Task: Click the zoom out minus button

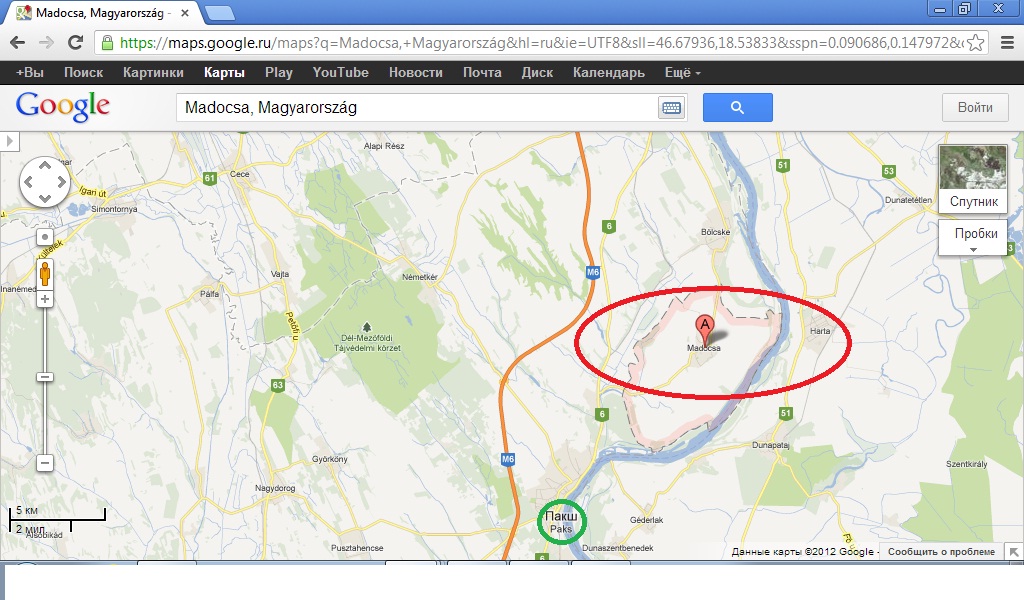Action: click(x=44, y=463)
